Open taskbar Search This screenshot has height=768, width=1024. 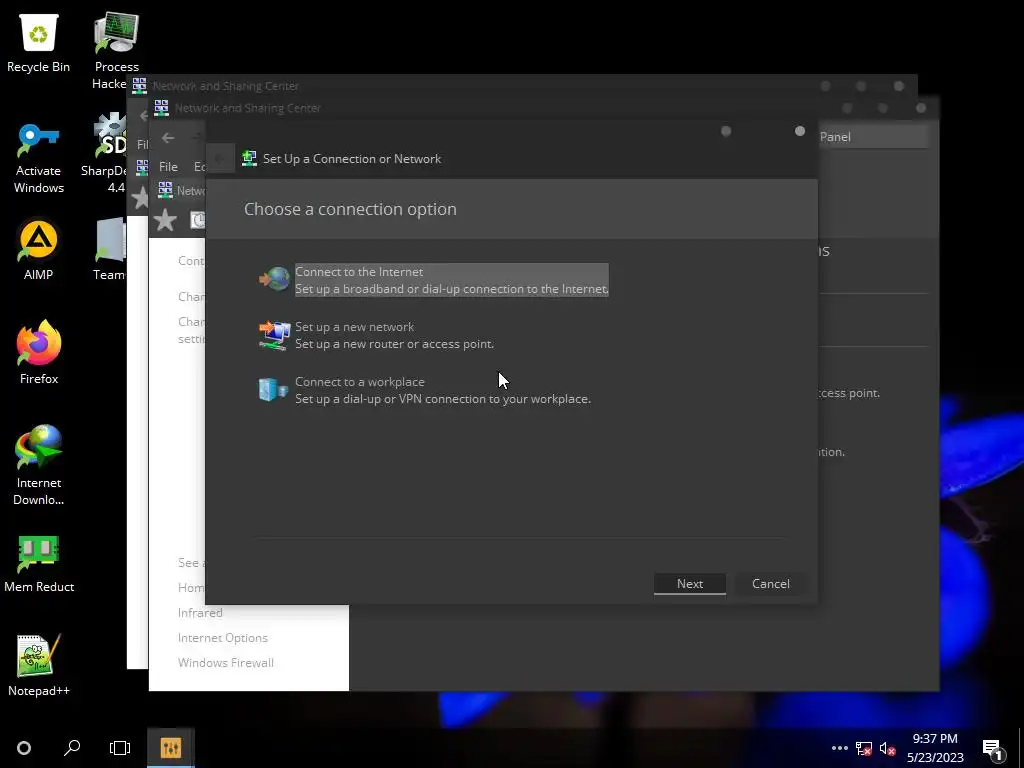(x=72, y=748)
